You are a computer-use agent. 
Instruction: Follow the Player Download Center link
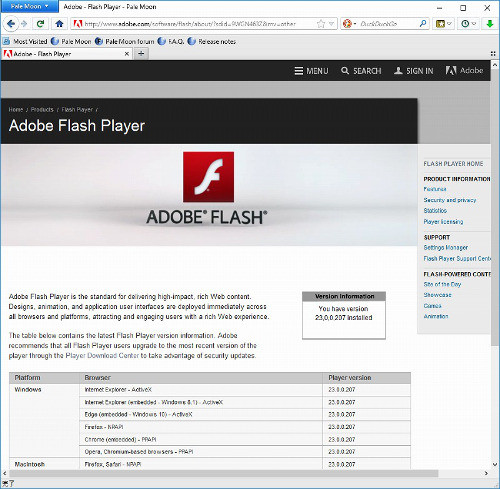pyautogui.click(x=102, y=356)
